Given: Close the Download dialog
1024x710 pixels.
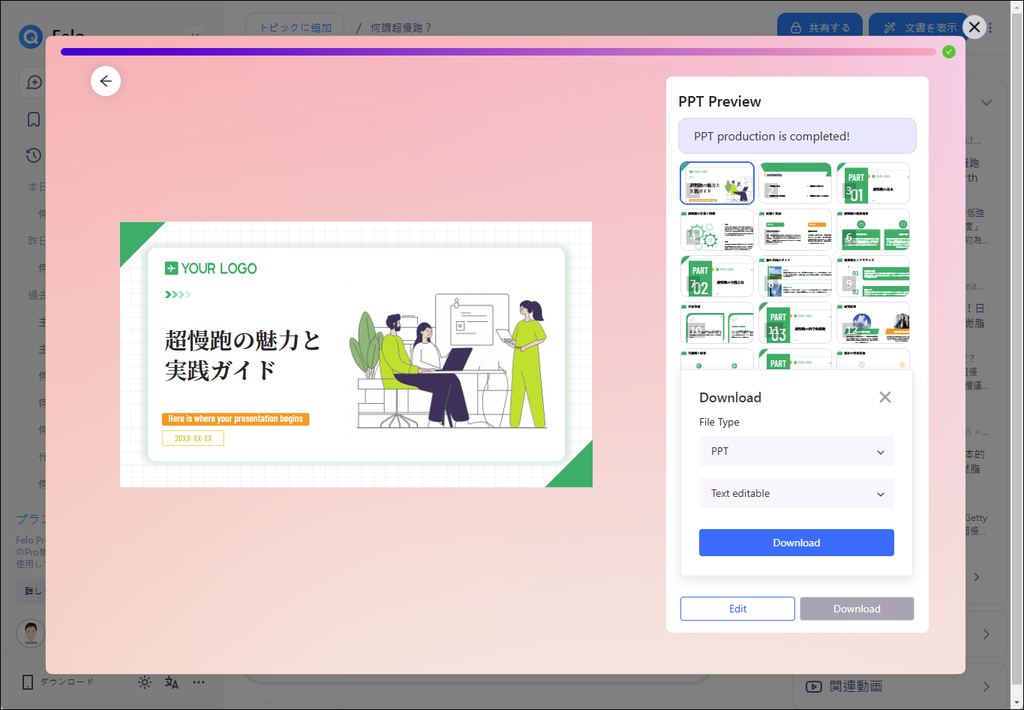Looking at the screenshot, I should point(885,396).
